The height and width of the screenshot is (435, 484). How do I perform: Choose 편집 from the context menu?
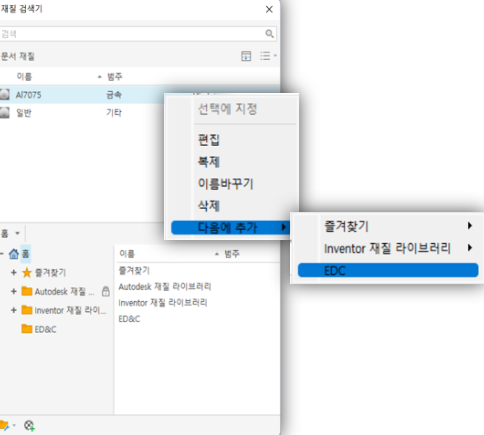pos(209,140)
